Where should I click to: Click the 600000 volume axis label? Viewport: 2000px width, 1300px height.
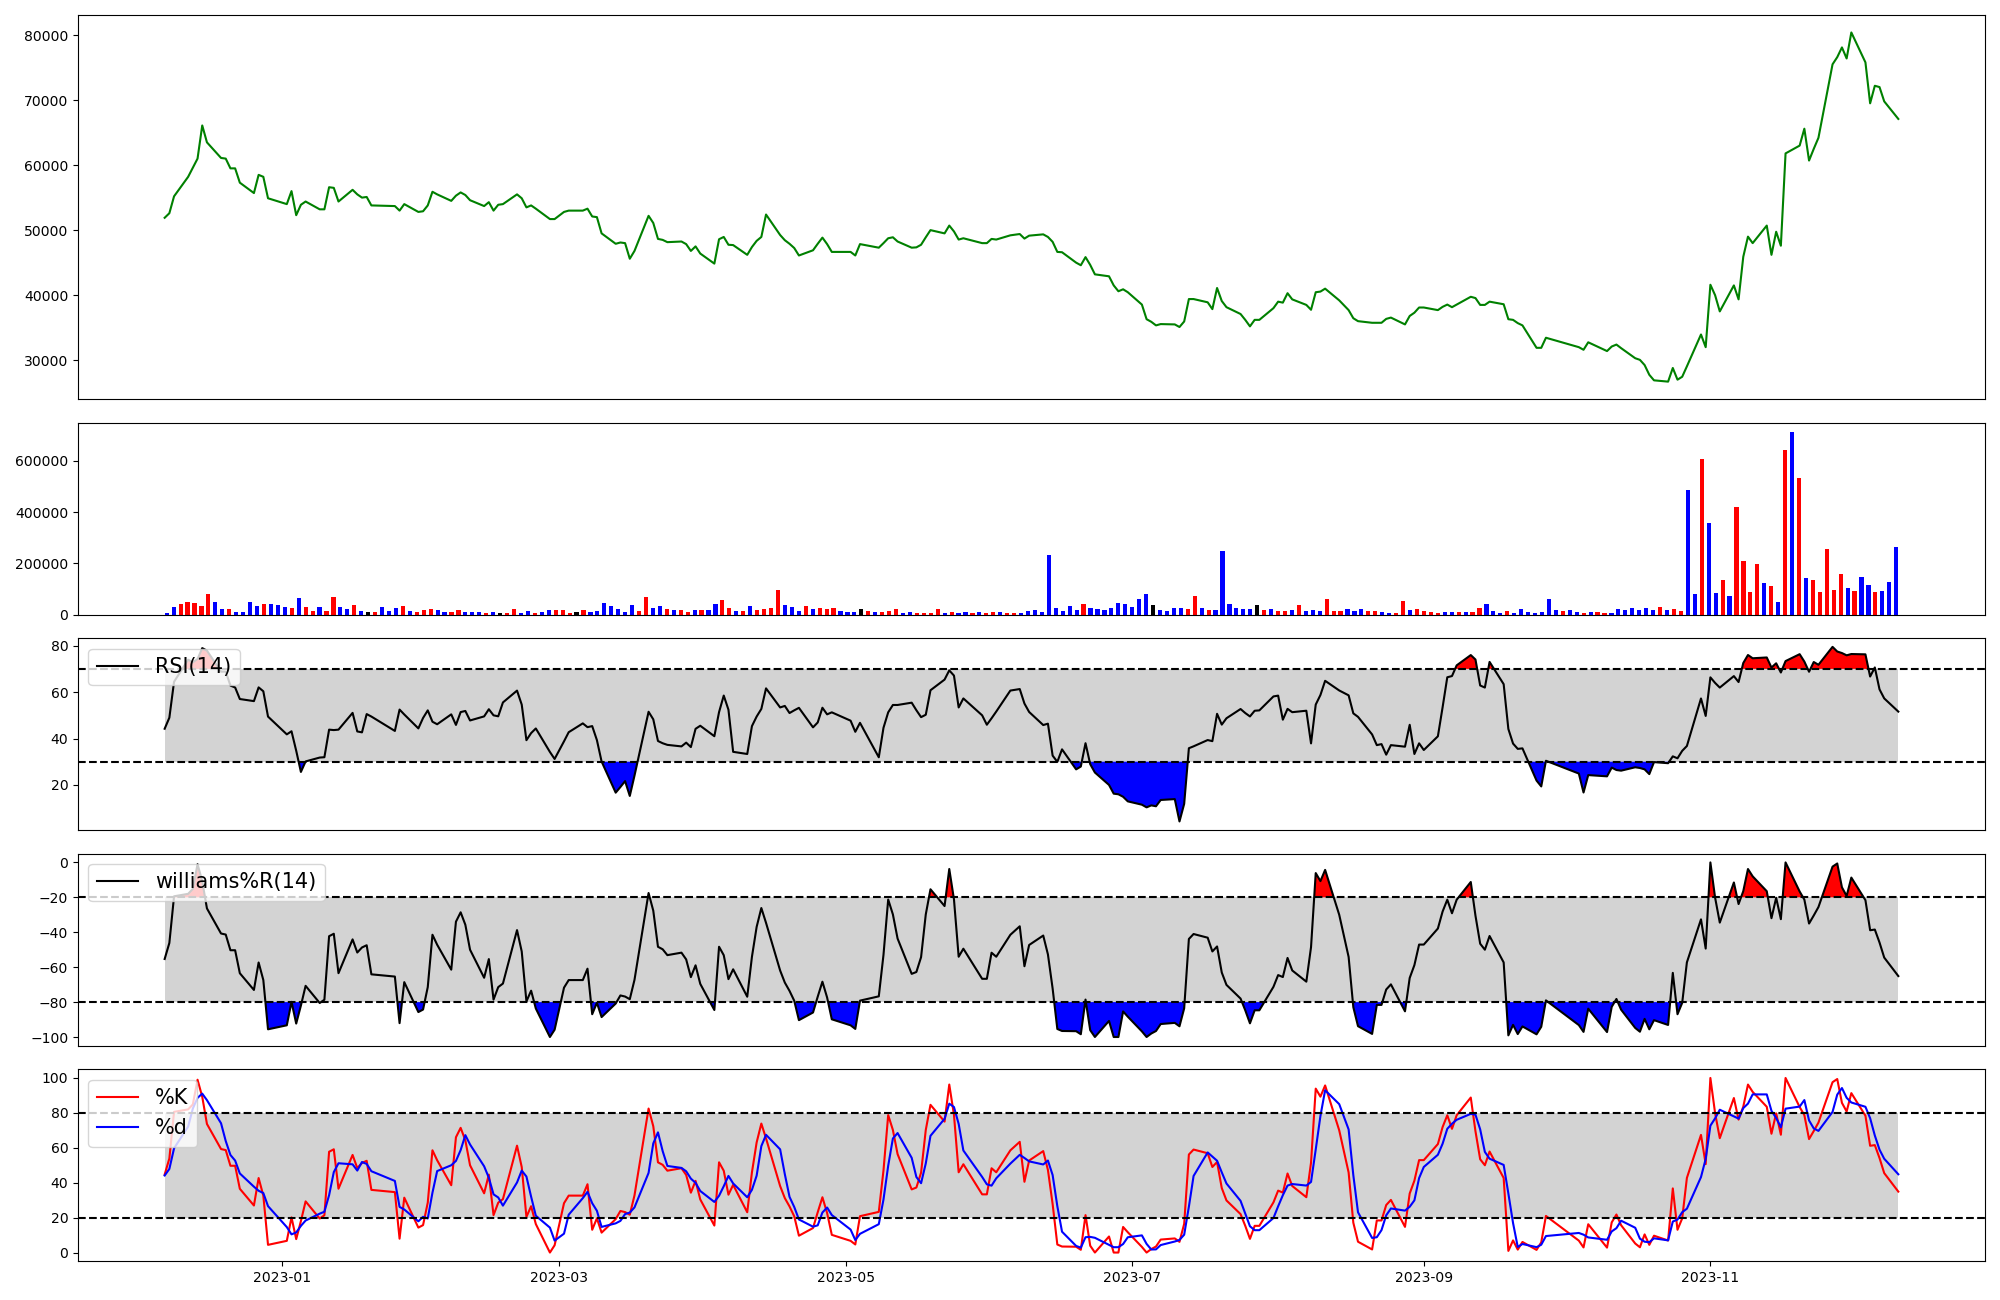point(41,462)
